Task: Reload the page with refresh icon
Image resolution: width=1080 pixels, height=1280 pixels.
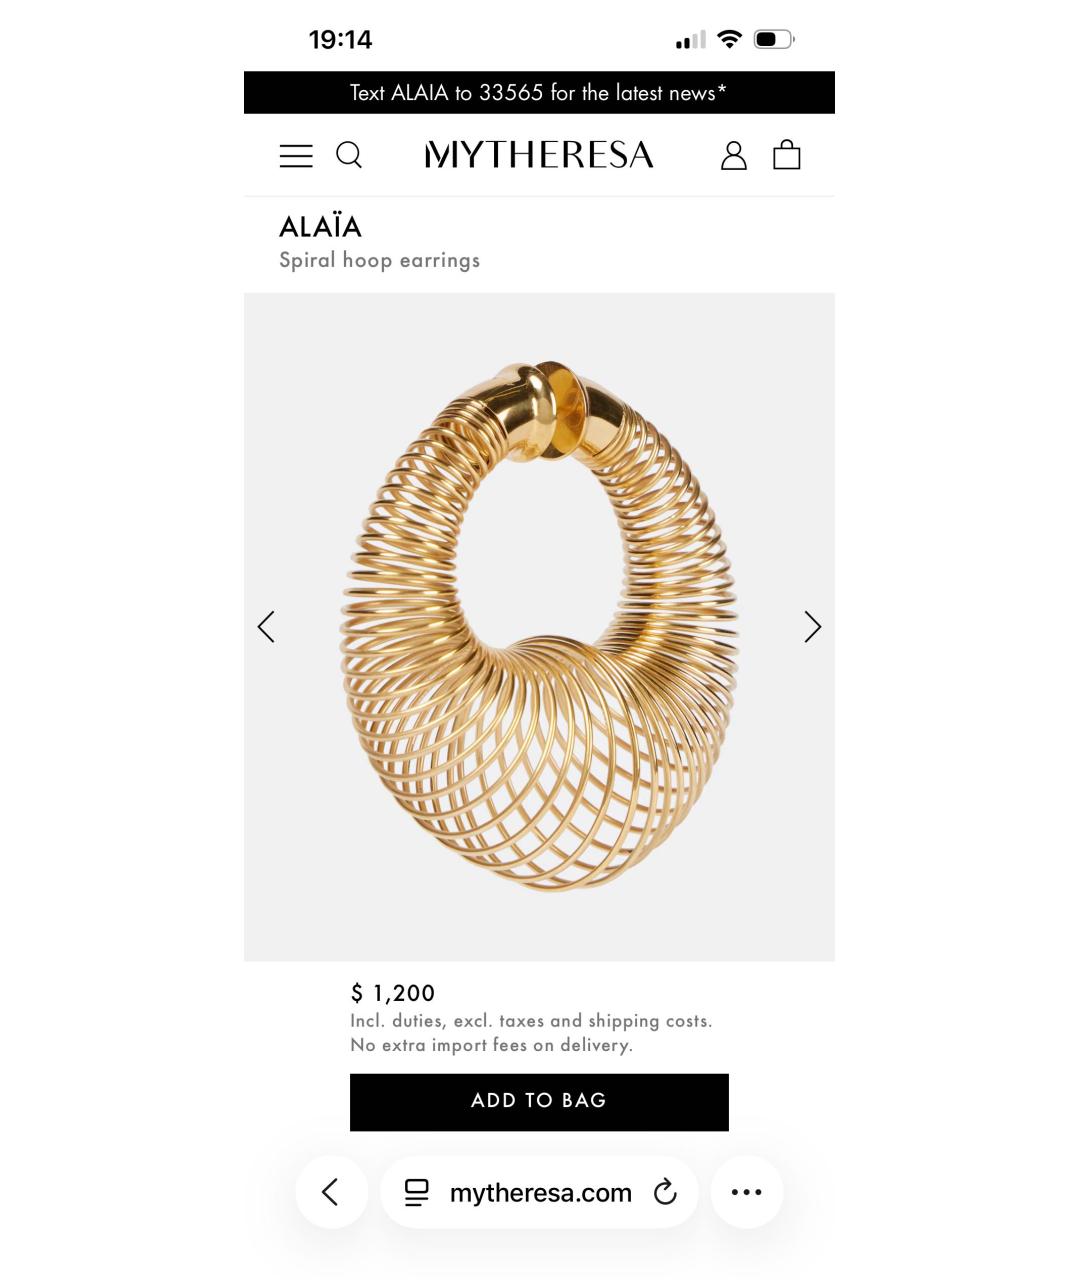Action: pyautogui.click(x=665, y=1192)
